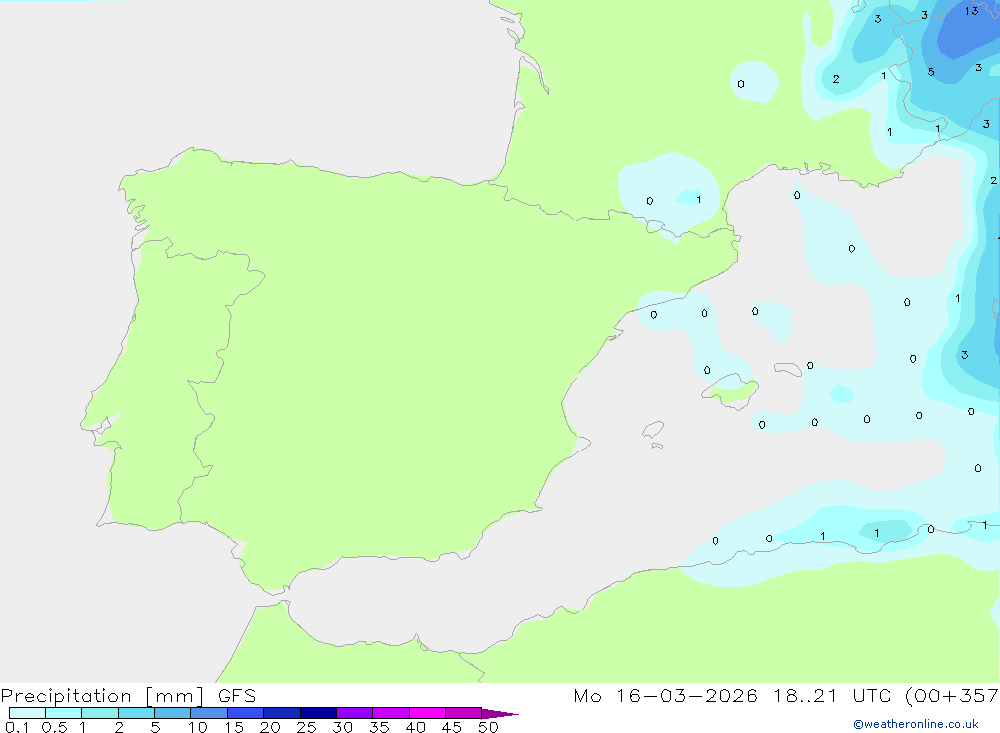Click the '35' legend scale label

pyautogui.click(x=379, y=727)
